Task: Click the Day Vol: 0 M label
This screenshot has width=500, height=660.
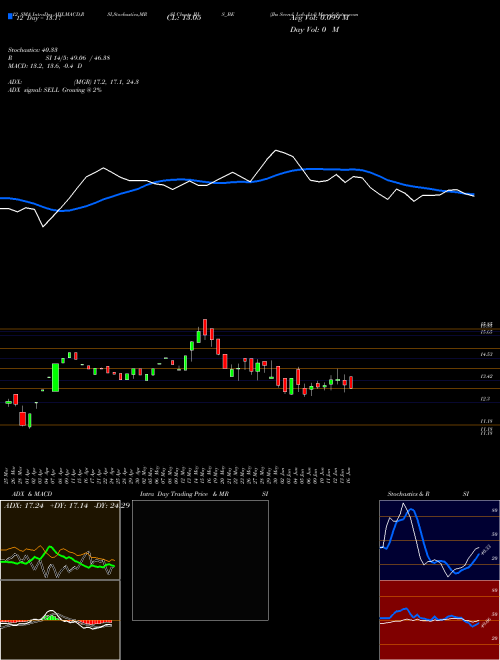Action: [x=314, y=30]
